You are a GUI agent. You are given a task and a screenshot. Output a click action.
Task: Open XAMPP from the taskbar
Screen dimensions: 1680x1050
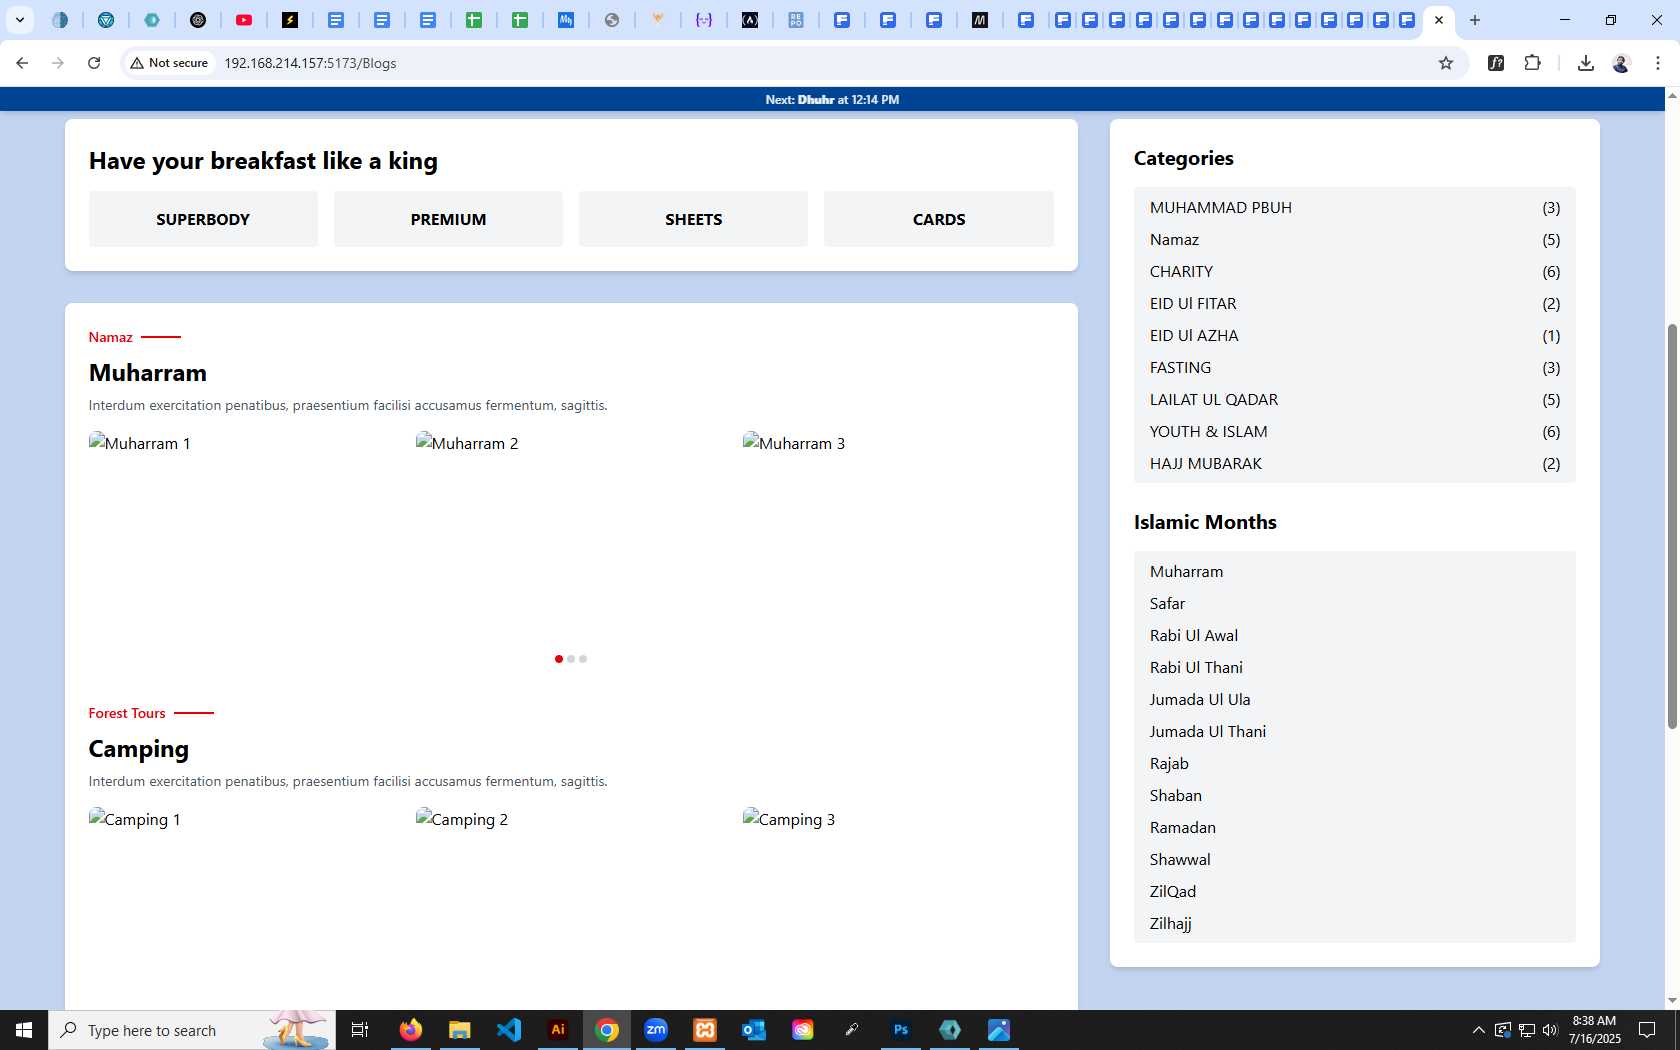tap(705, 1030)
